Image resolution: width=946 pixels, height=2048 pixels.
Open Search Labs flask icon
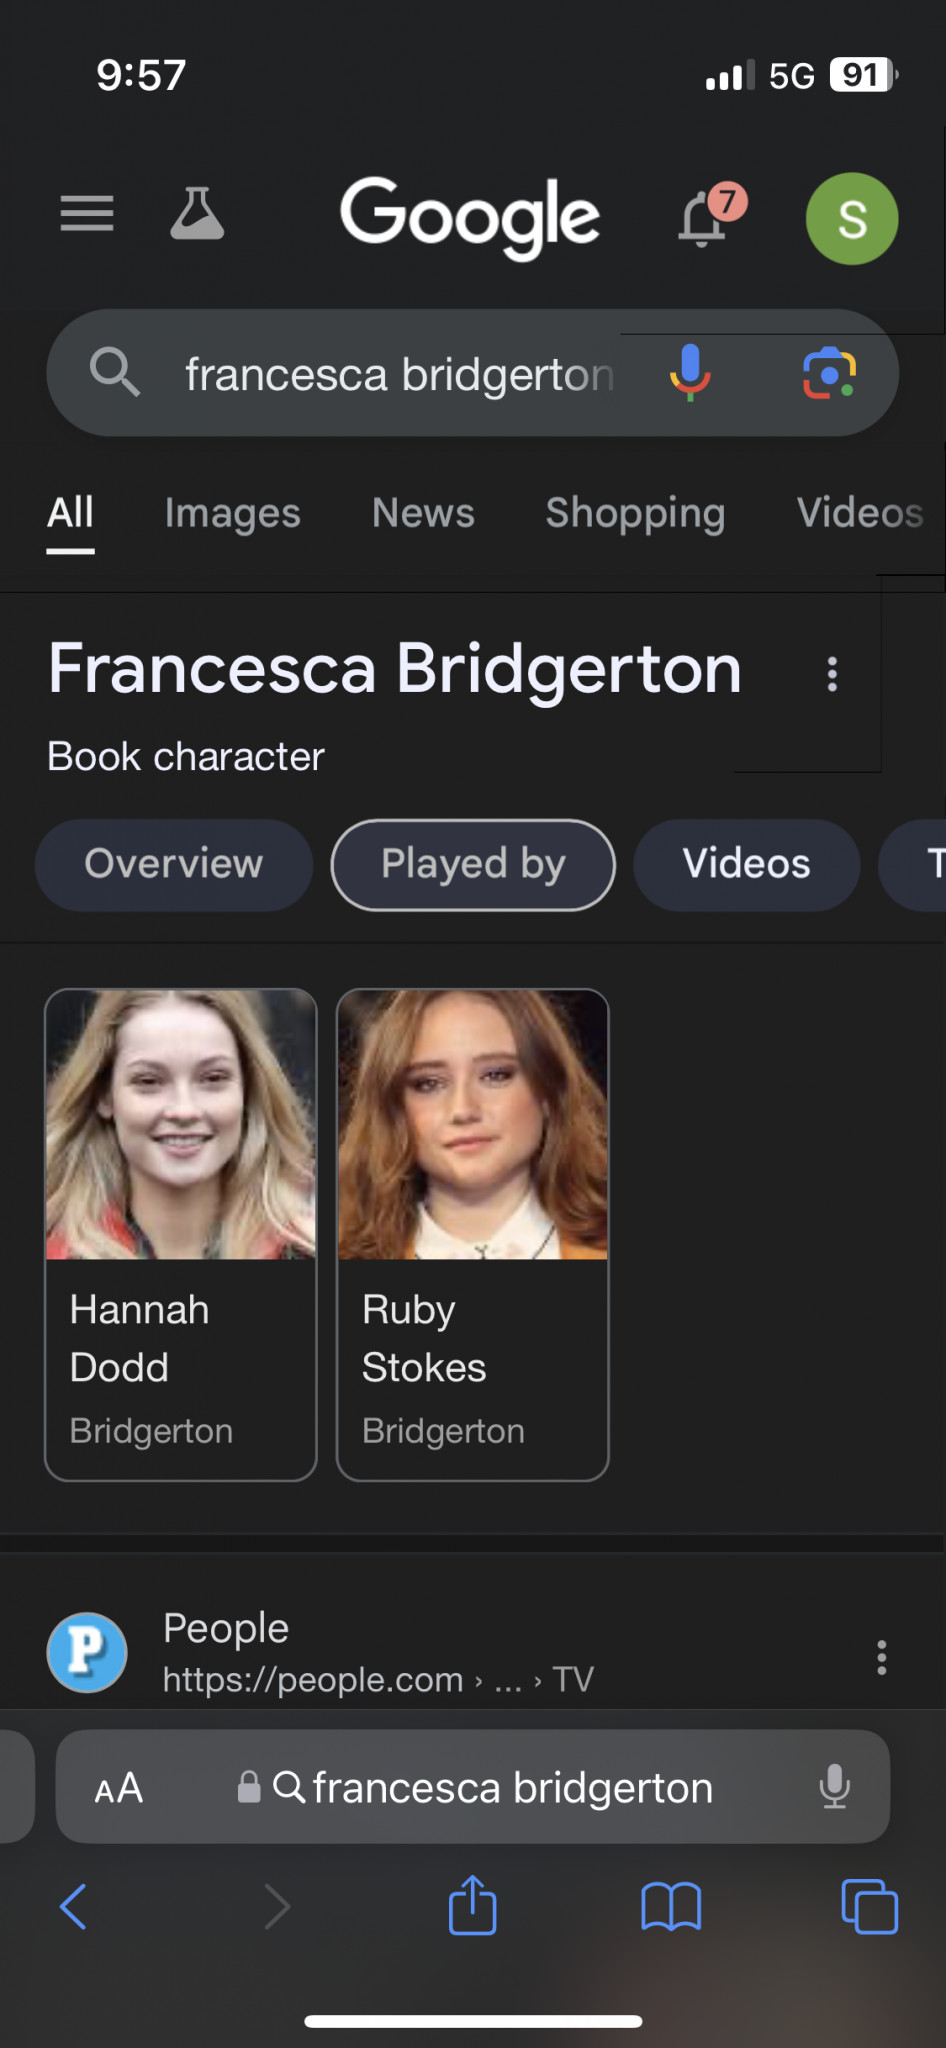click(x=197, y=214)
